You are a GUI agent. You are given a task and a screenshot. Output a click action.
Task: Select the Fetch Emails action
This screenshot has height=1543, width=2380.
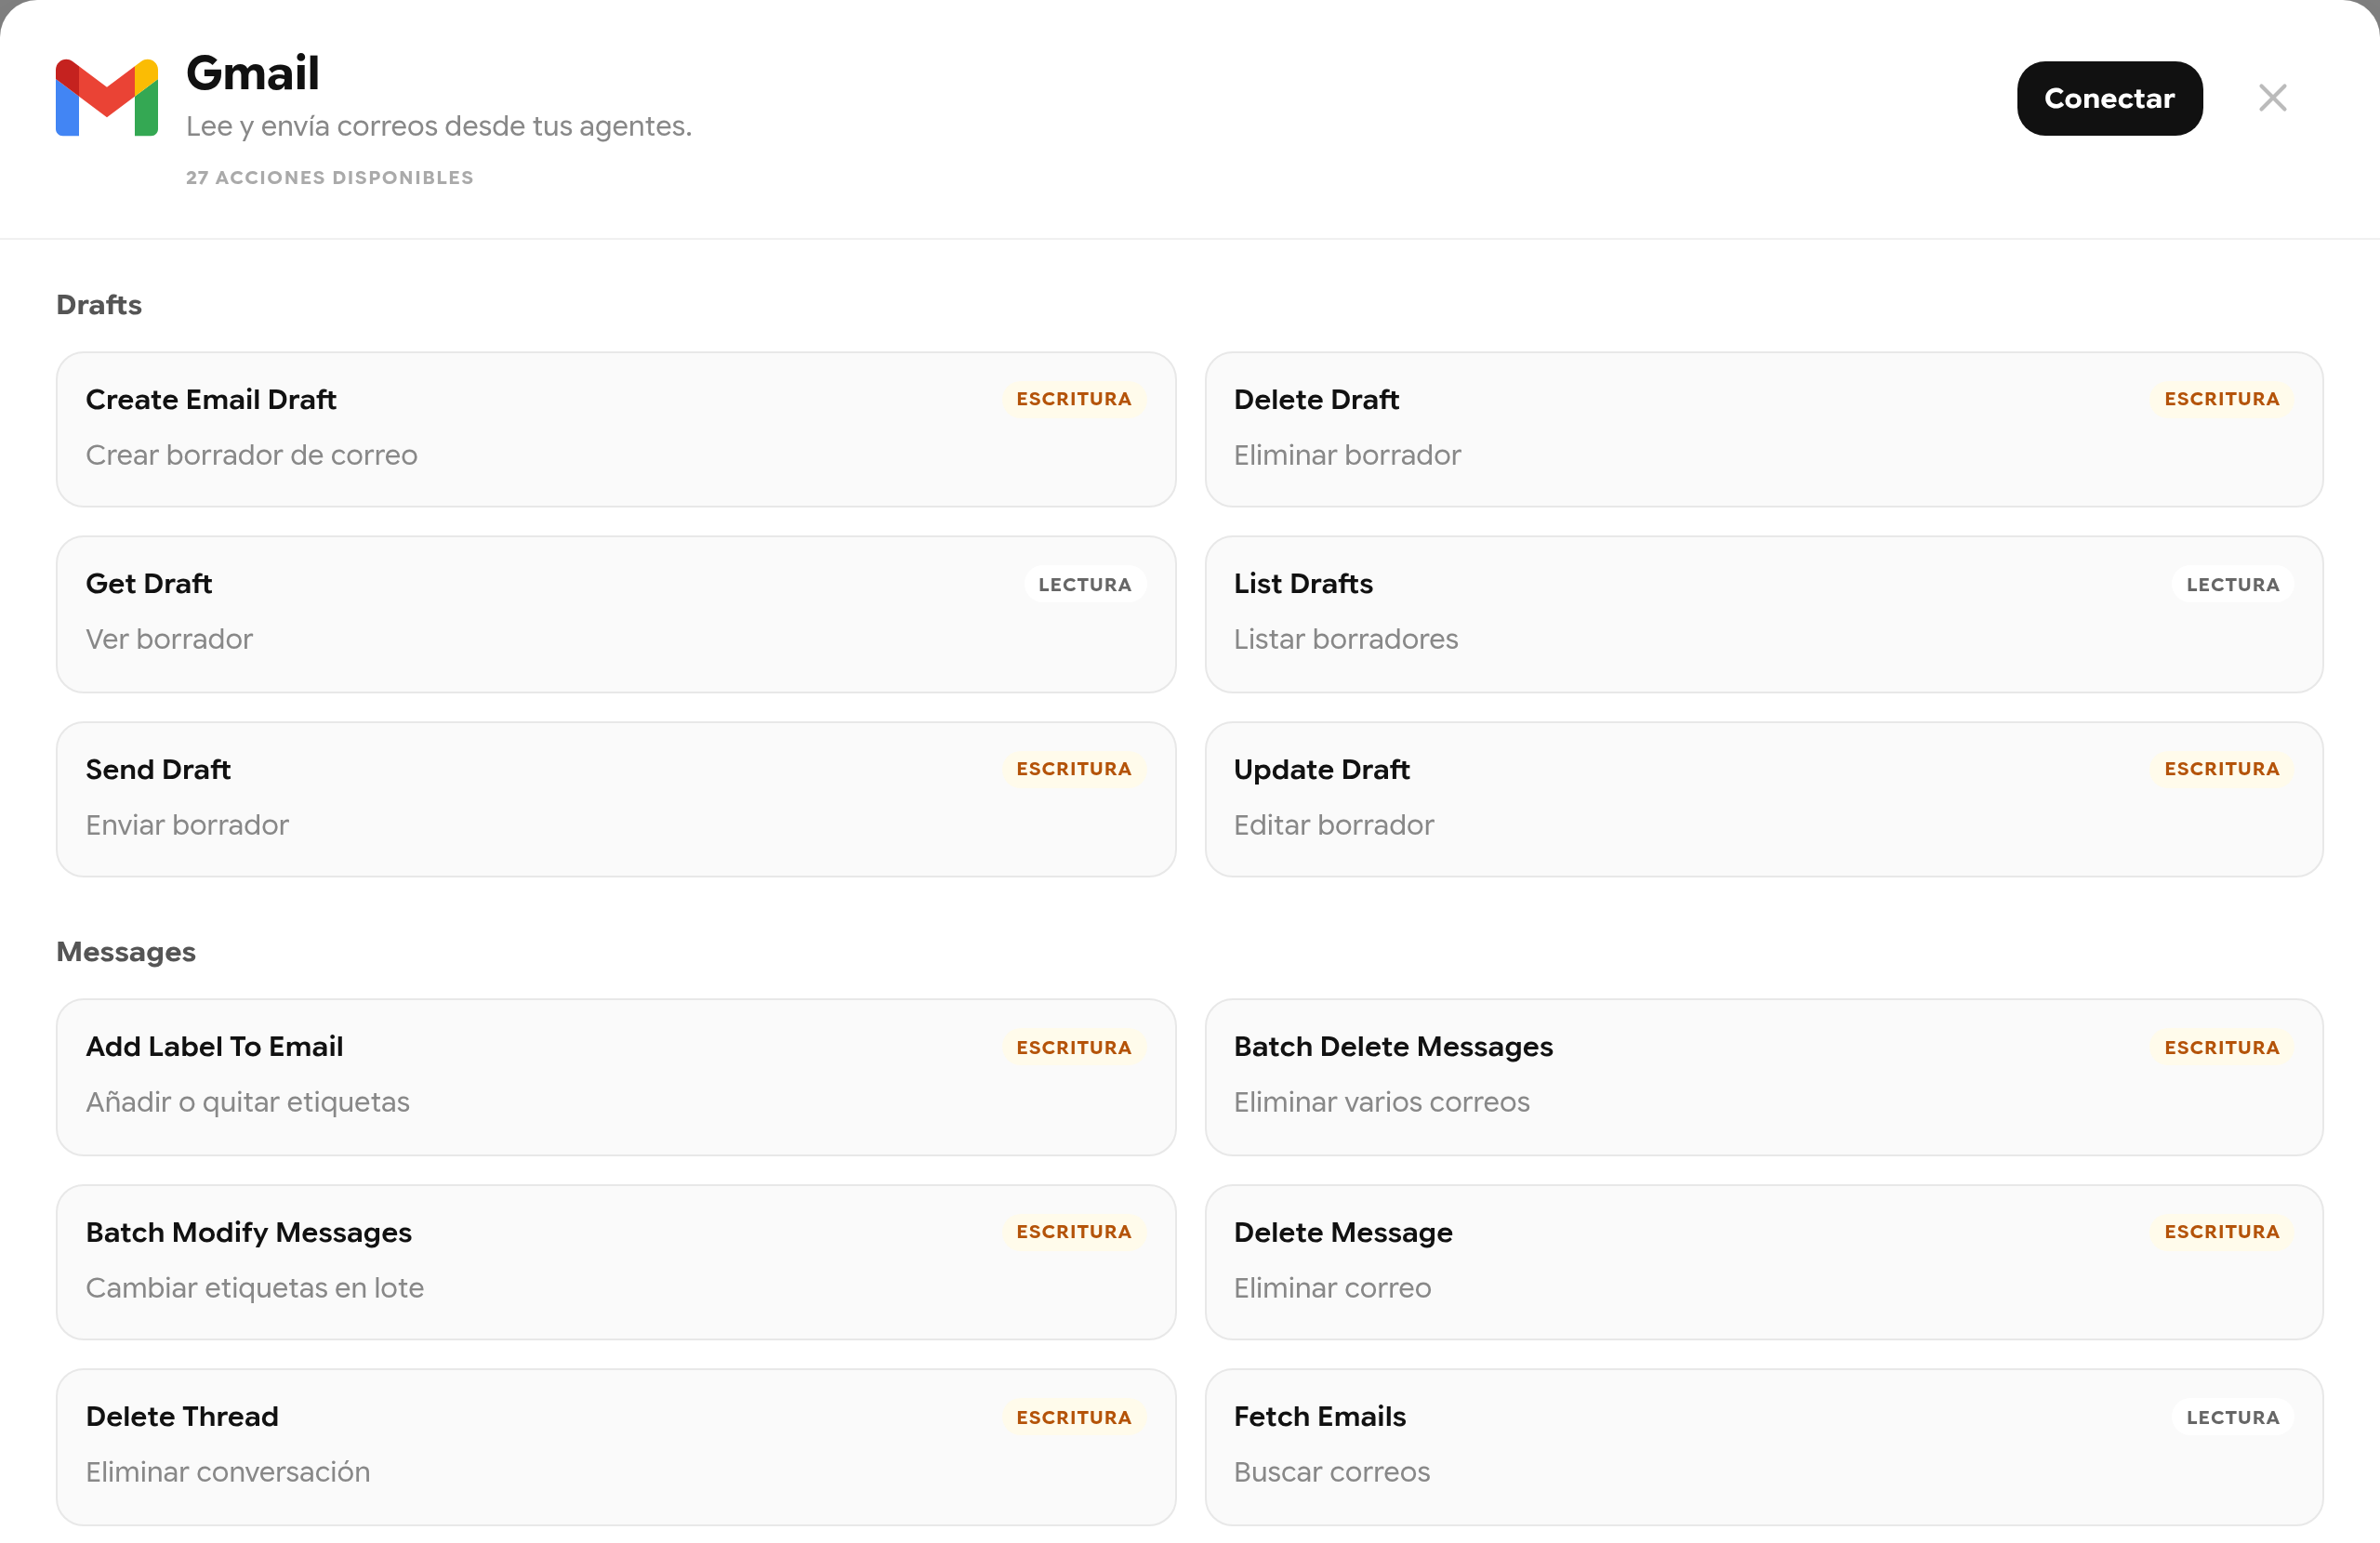[x=1764, y=1447]
